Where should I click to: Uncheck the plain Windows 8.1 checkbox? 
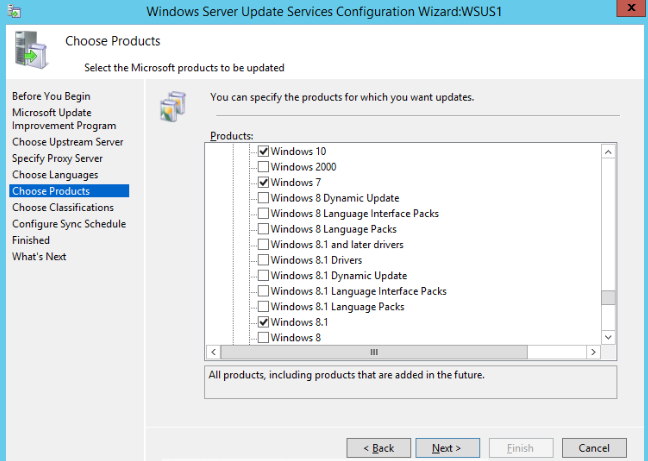click(263, 322)
